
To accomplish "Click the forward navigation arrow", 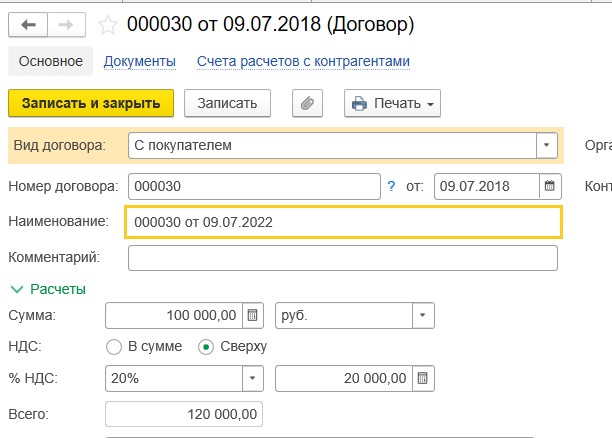I will pyautogui.click(x=67, y=23).
